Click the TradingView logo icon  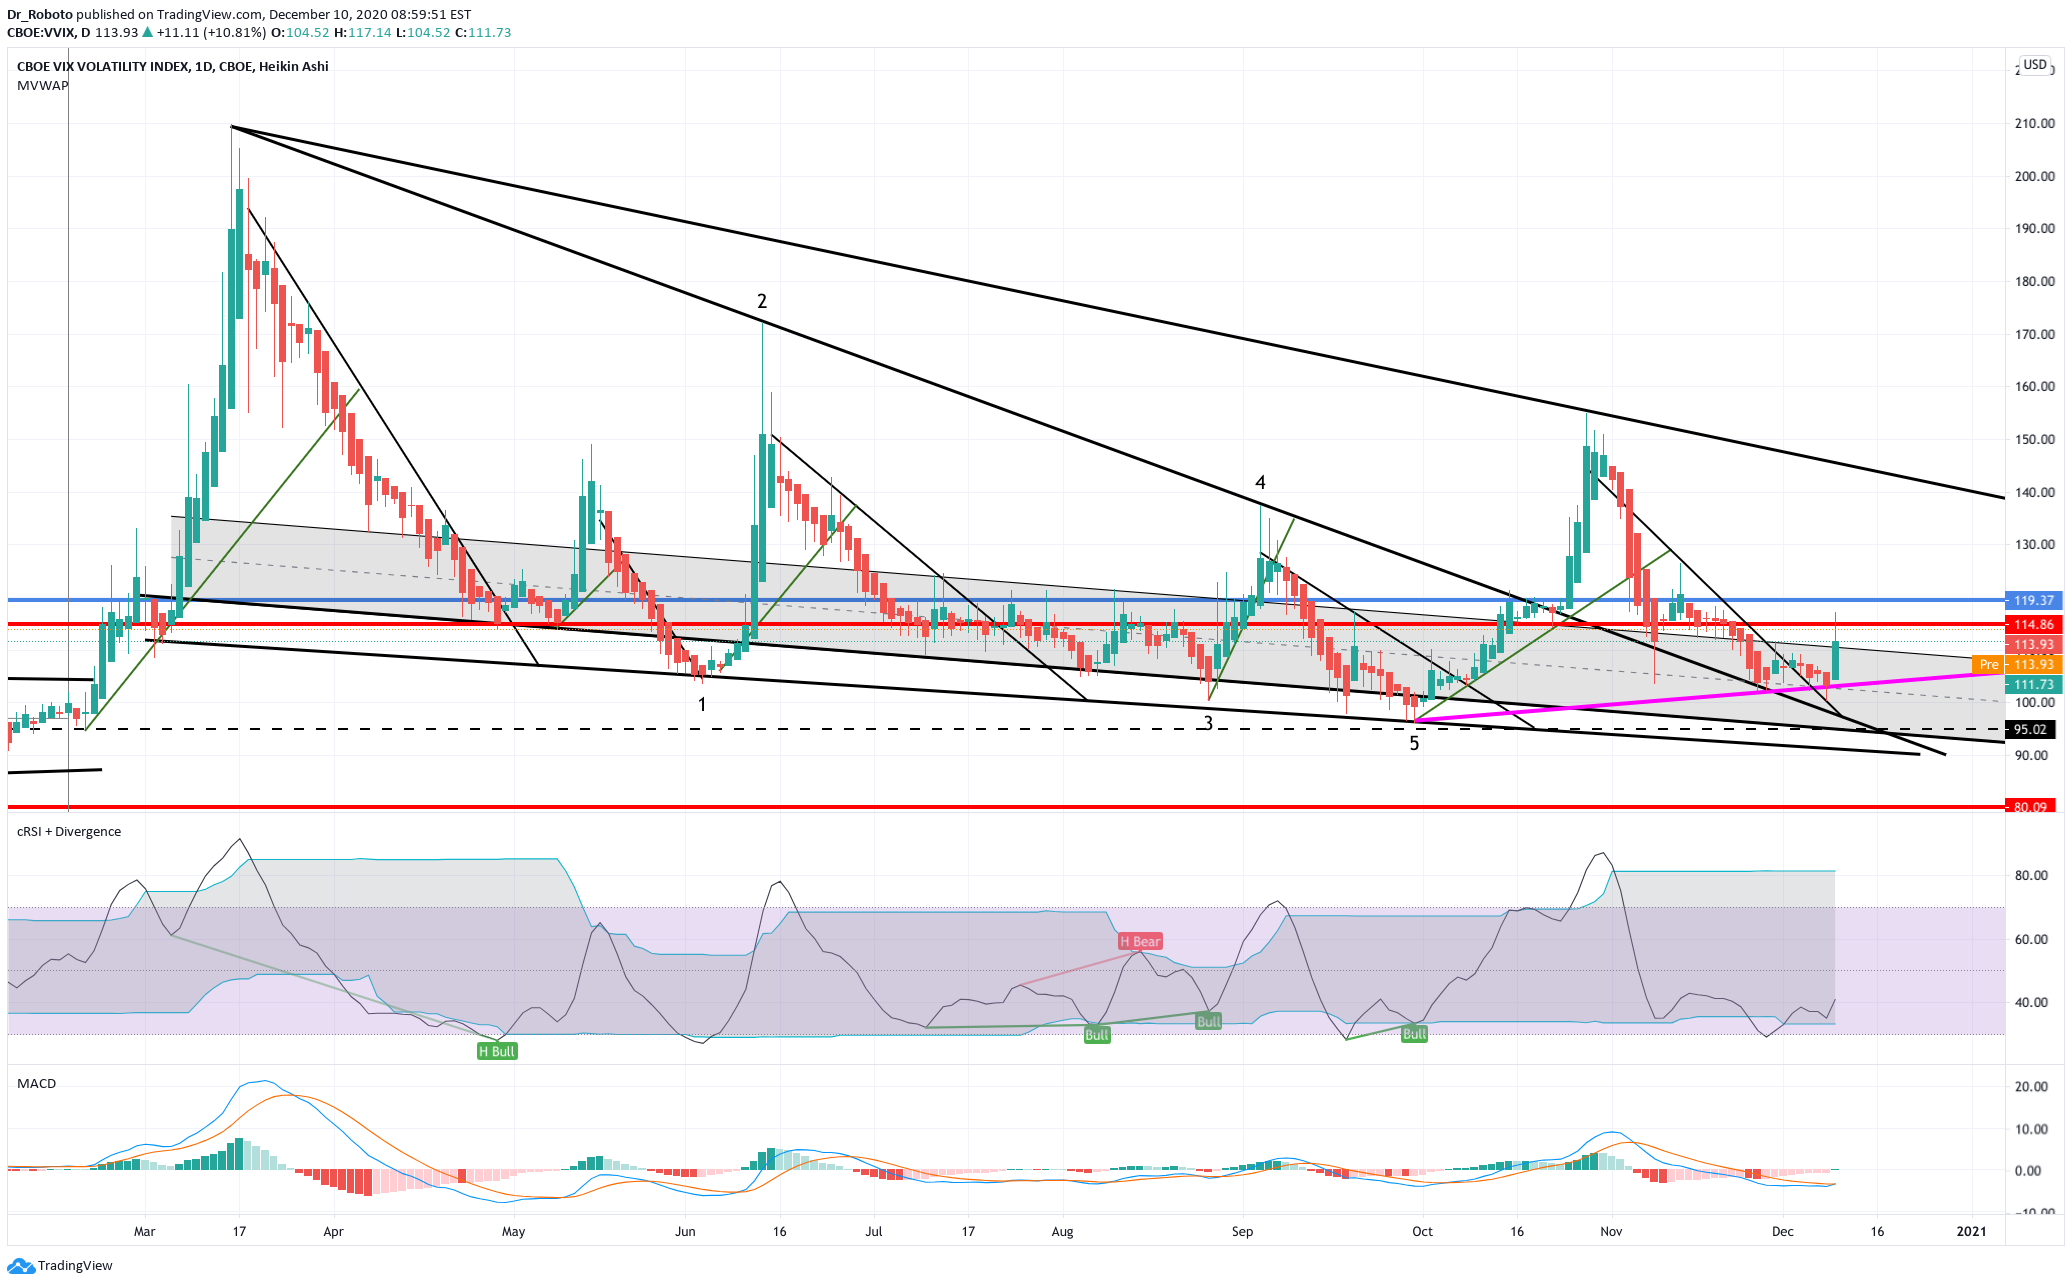point(20,1266)
